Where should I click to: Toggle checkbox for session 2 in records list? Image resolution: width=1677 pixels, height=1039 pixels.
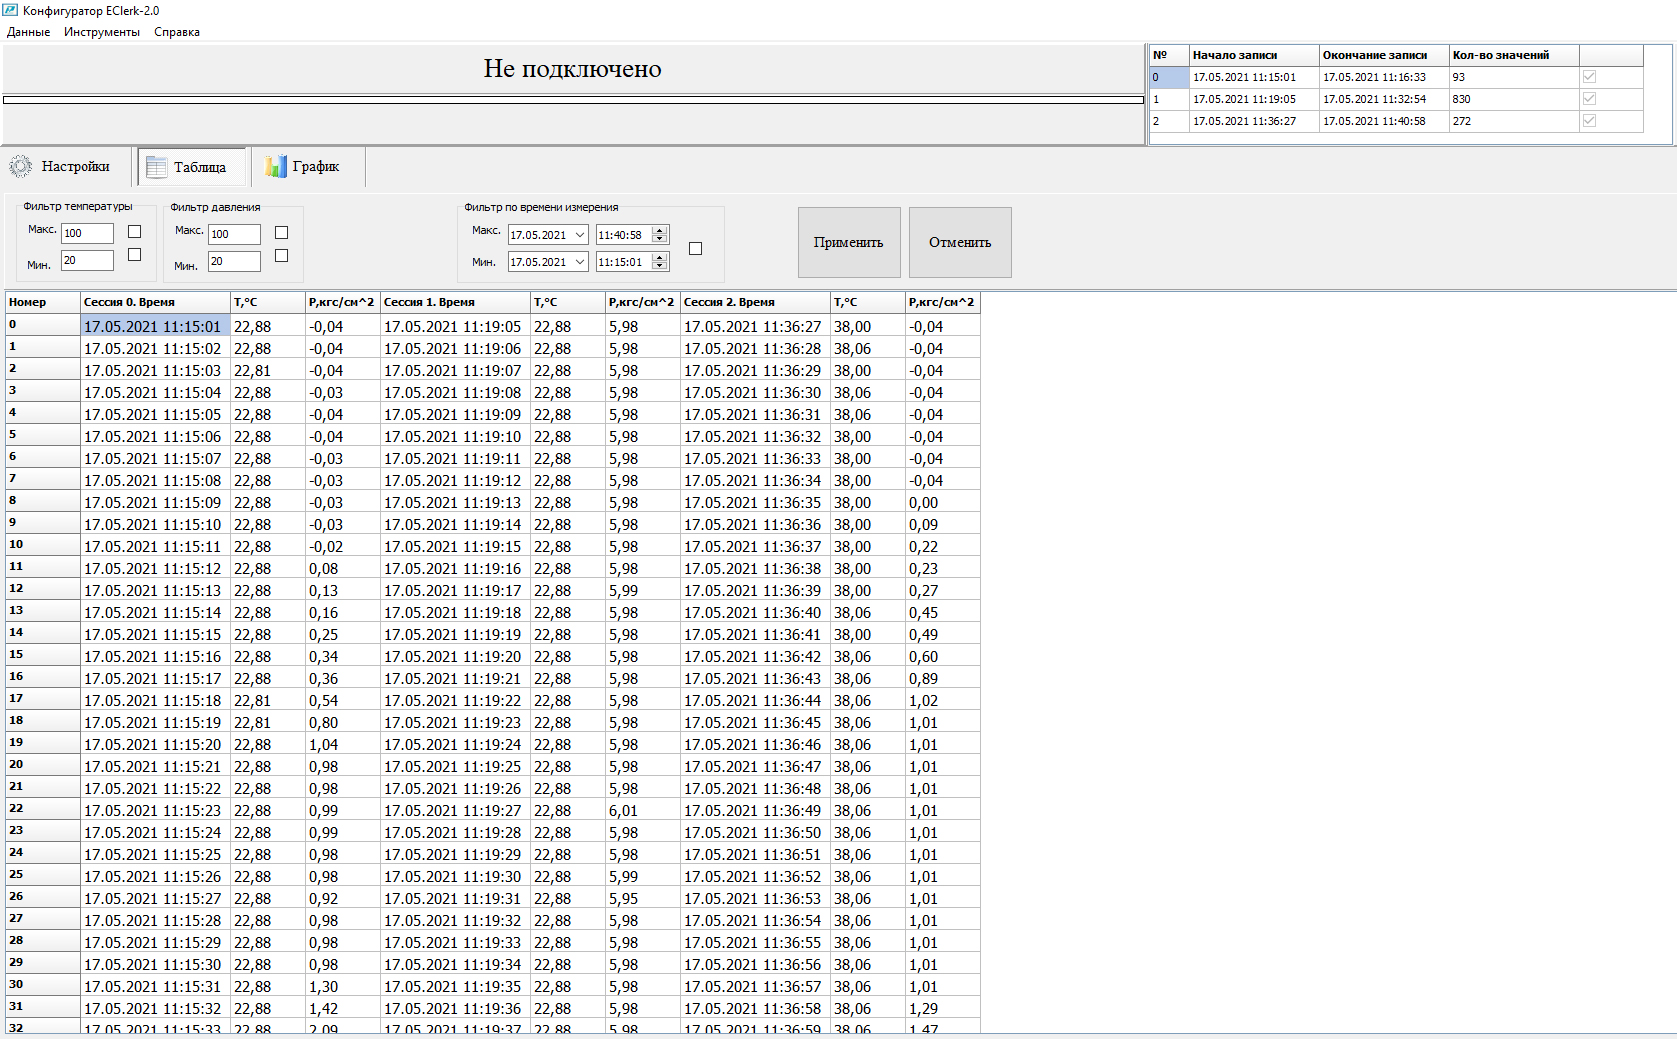click(x=1589, y=121)
